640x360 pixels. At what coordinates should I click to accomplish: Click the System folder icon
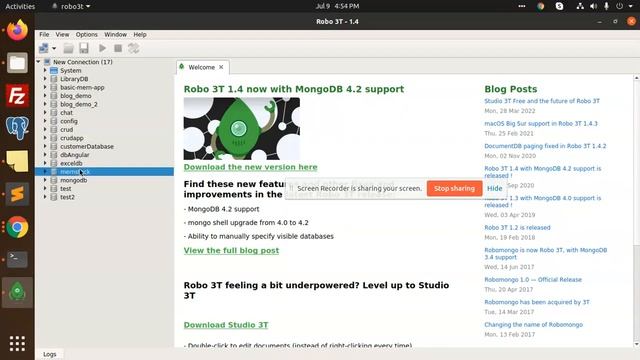[x=53, y=71]
